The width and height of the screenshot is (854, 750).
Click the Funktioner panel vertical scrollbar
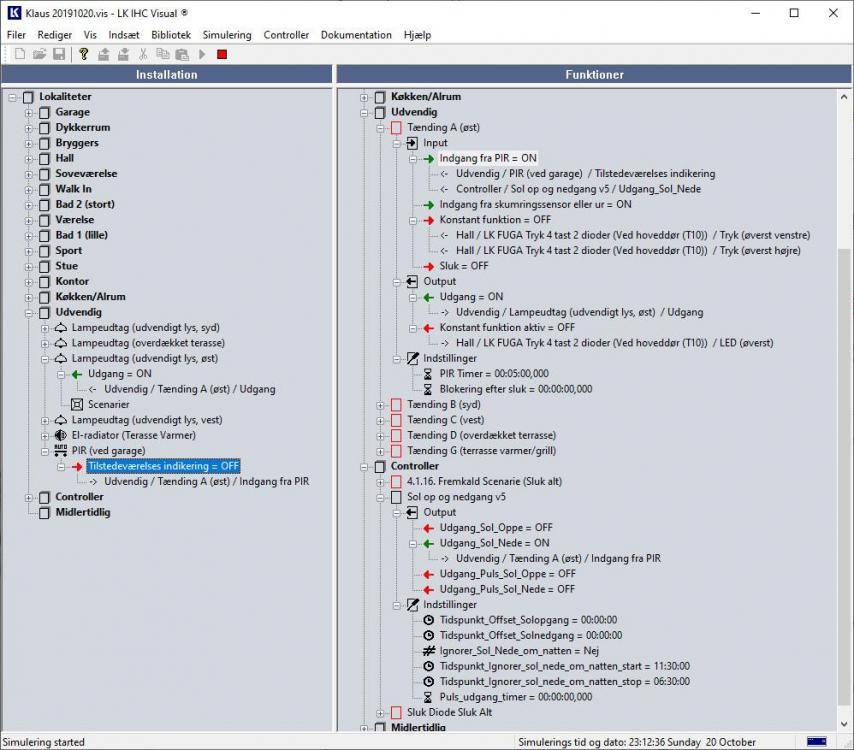coord(844,400)
